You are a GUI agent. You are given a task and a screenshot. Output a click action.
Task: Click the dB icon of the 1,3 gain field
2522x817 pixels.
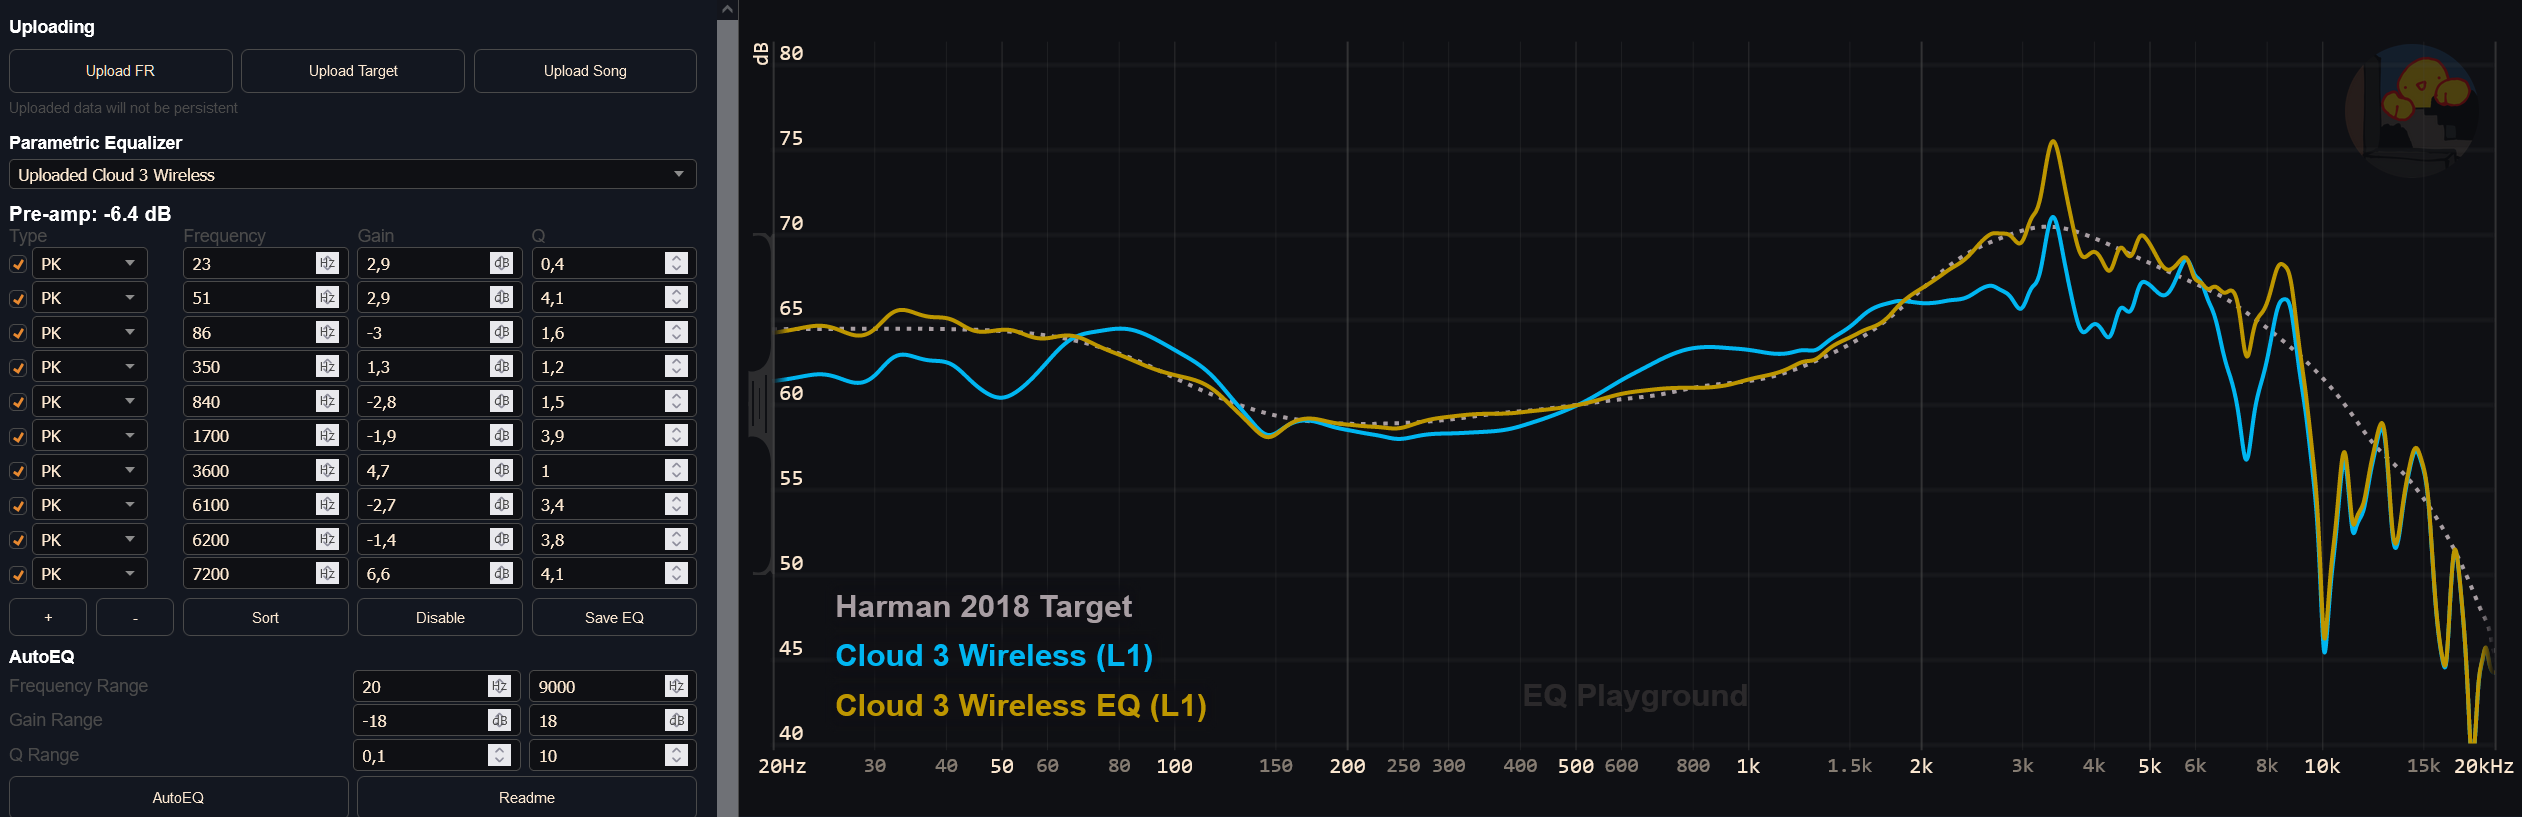coord(502,366)
